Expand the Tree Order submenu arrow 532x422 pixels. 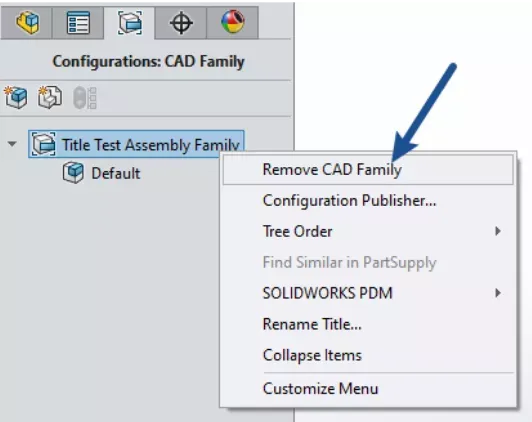pyautogui.click(x=498, y=231)
